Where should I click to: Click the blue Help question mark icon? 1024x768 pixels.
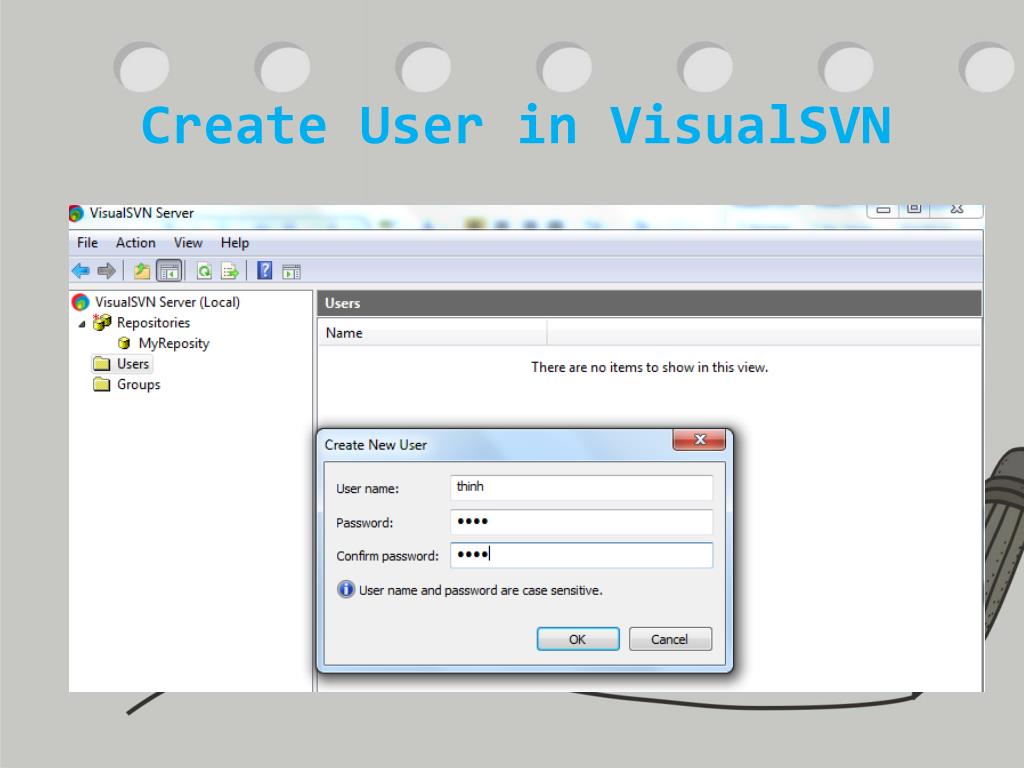click(264, 270)
